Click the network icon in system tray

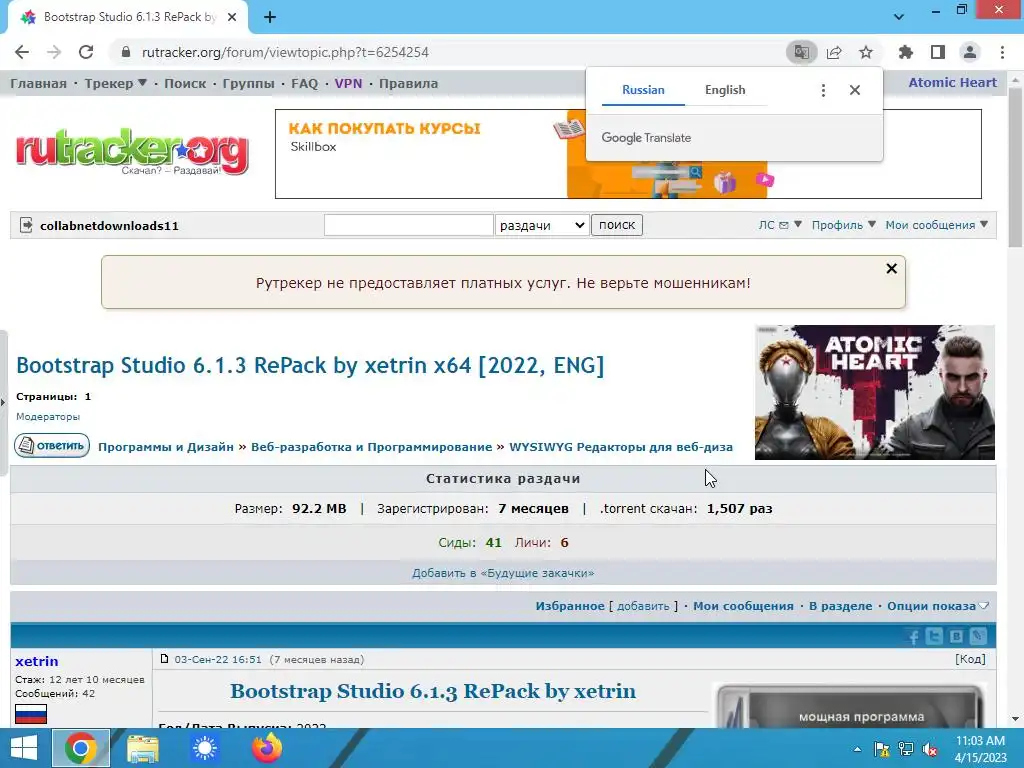pos(906,749)
